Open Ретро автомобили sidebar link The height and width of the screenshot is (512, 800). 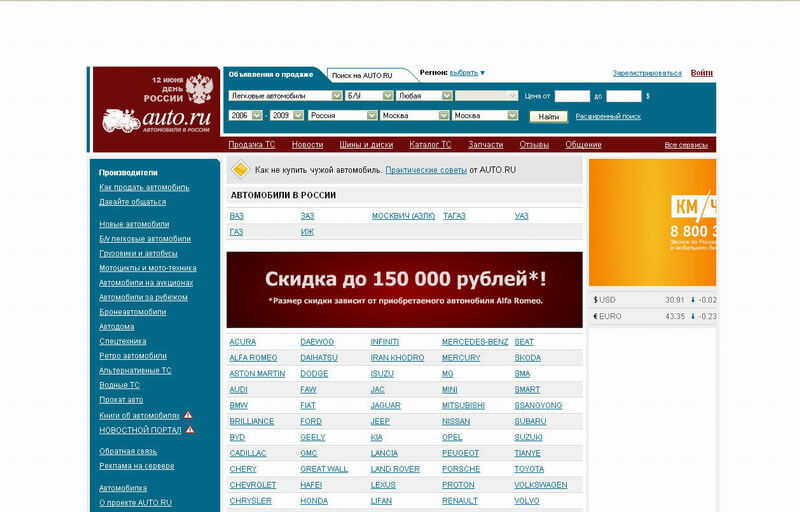133,355
